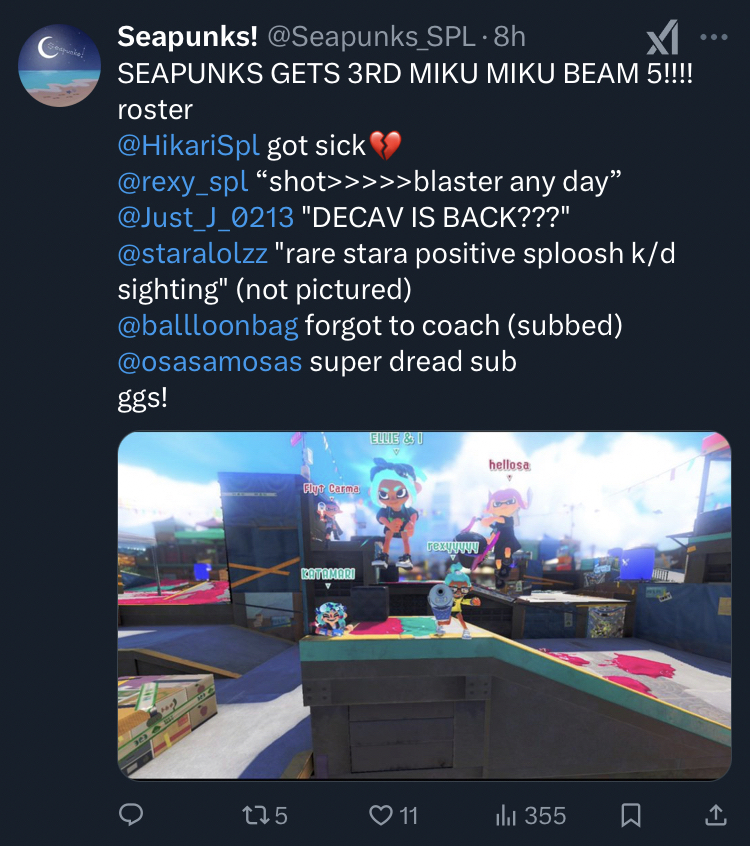
Task: Visit the @Seapunks_SPL handle
Action: click(x=371, y=37)
